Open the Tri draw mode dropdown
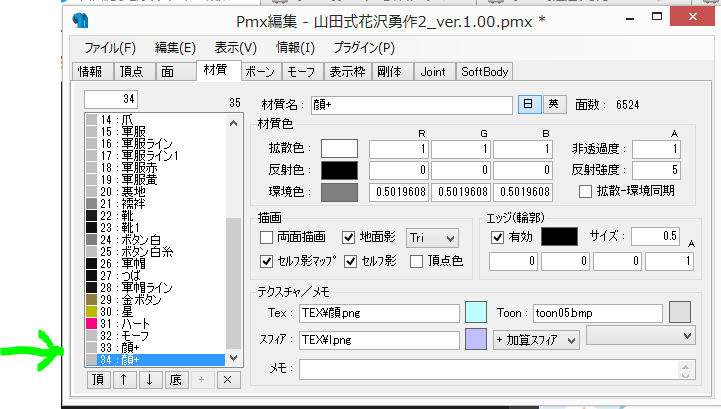 tap(432, 238)
